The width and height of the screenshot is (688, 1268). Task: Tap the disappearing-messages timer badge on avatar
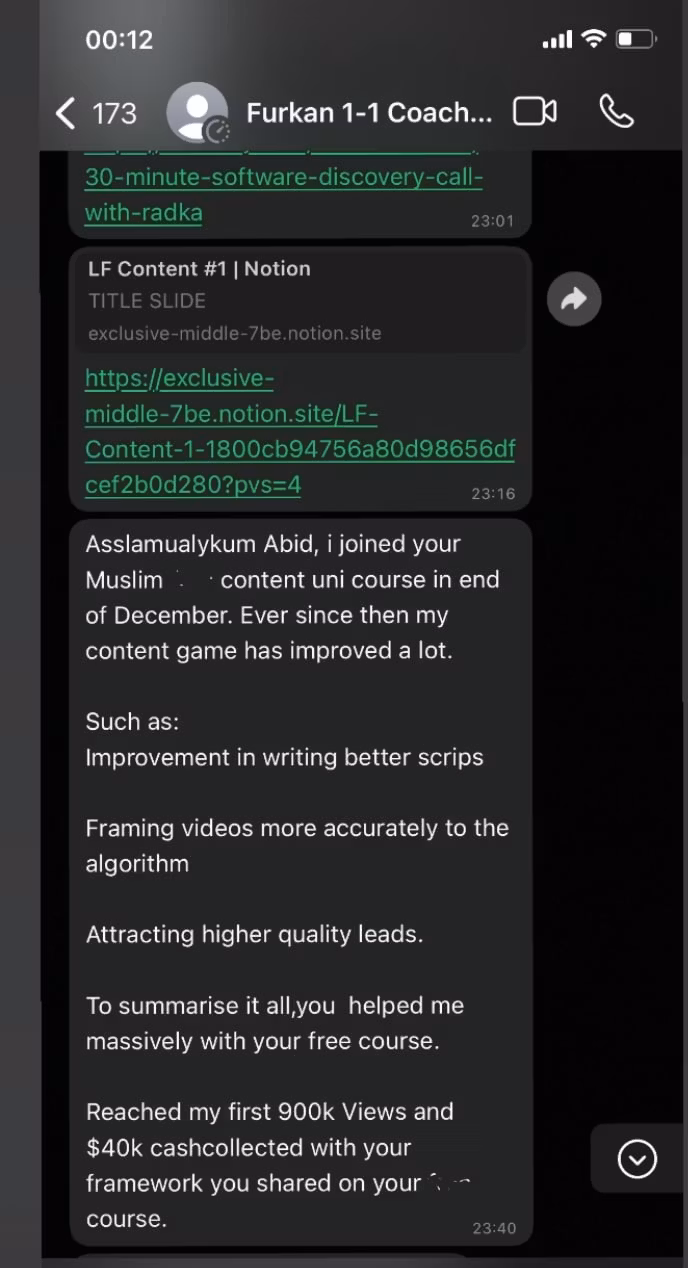[217, 131]
